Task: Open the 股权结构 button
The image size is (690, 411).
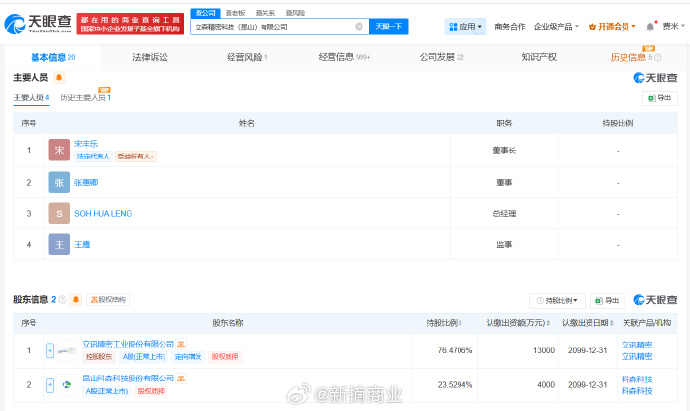Action: (x=108, y=300)
